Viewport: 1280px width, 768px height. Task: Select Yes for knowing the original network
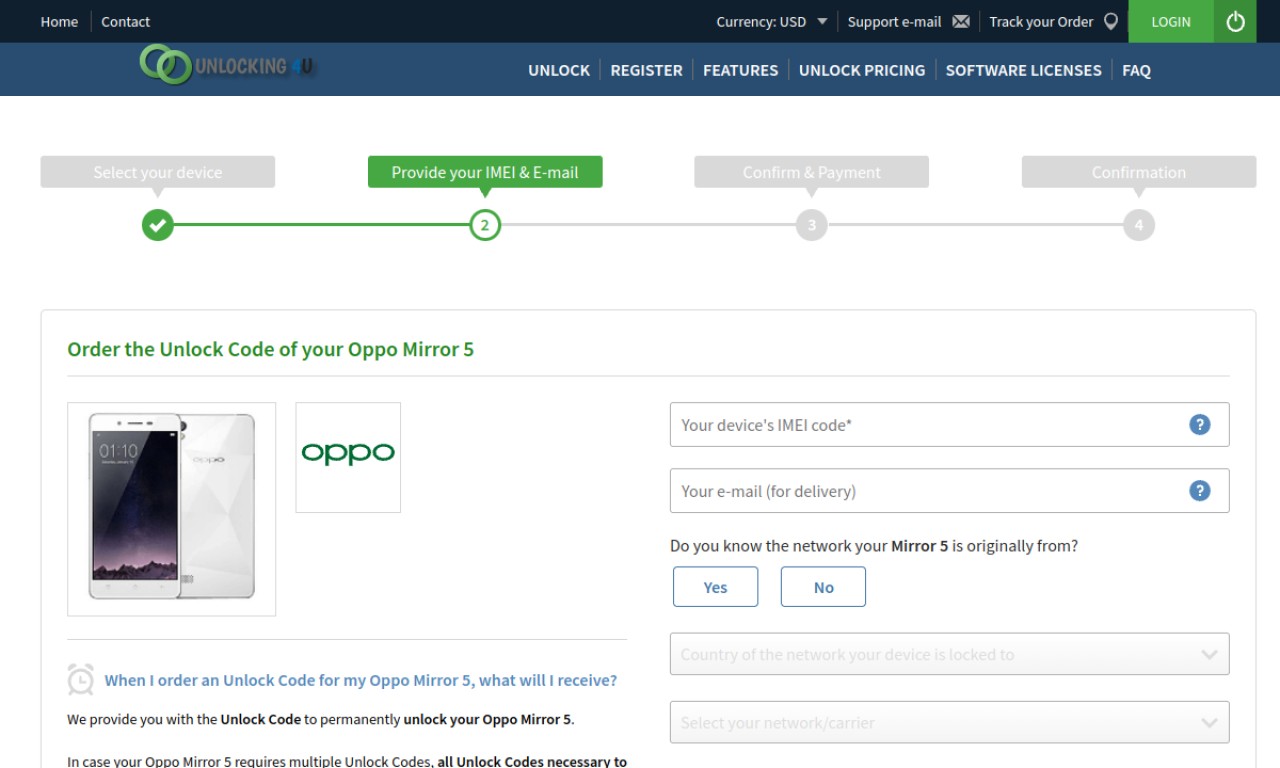[x=716, y=587]
